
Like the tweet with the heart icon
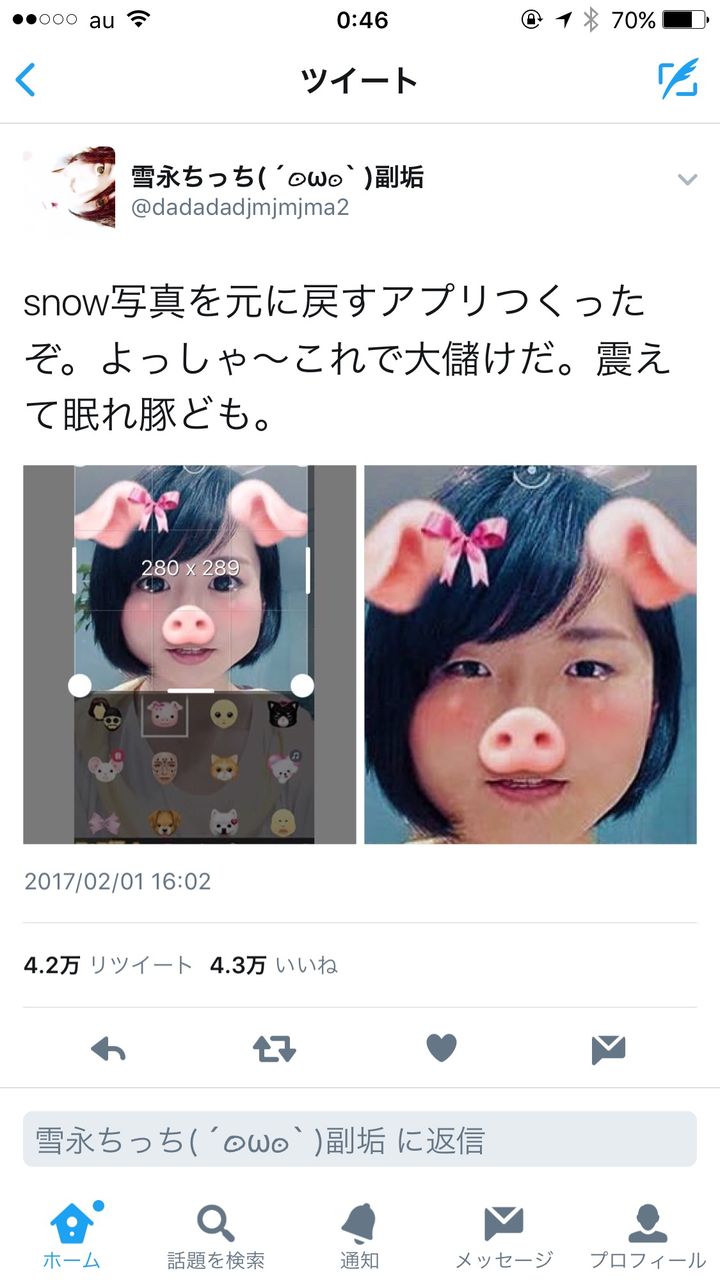pos(441,1048)
